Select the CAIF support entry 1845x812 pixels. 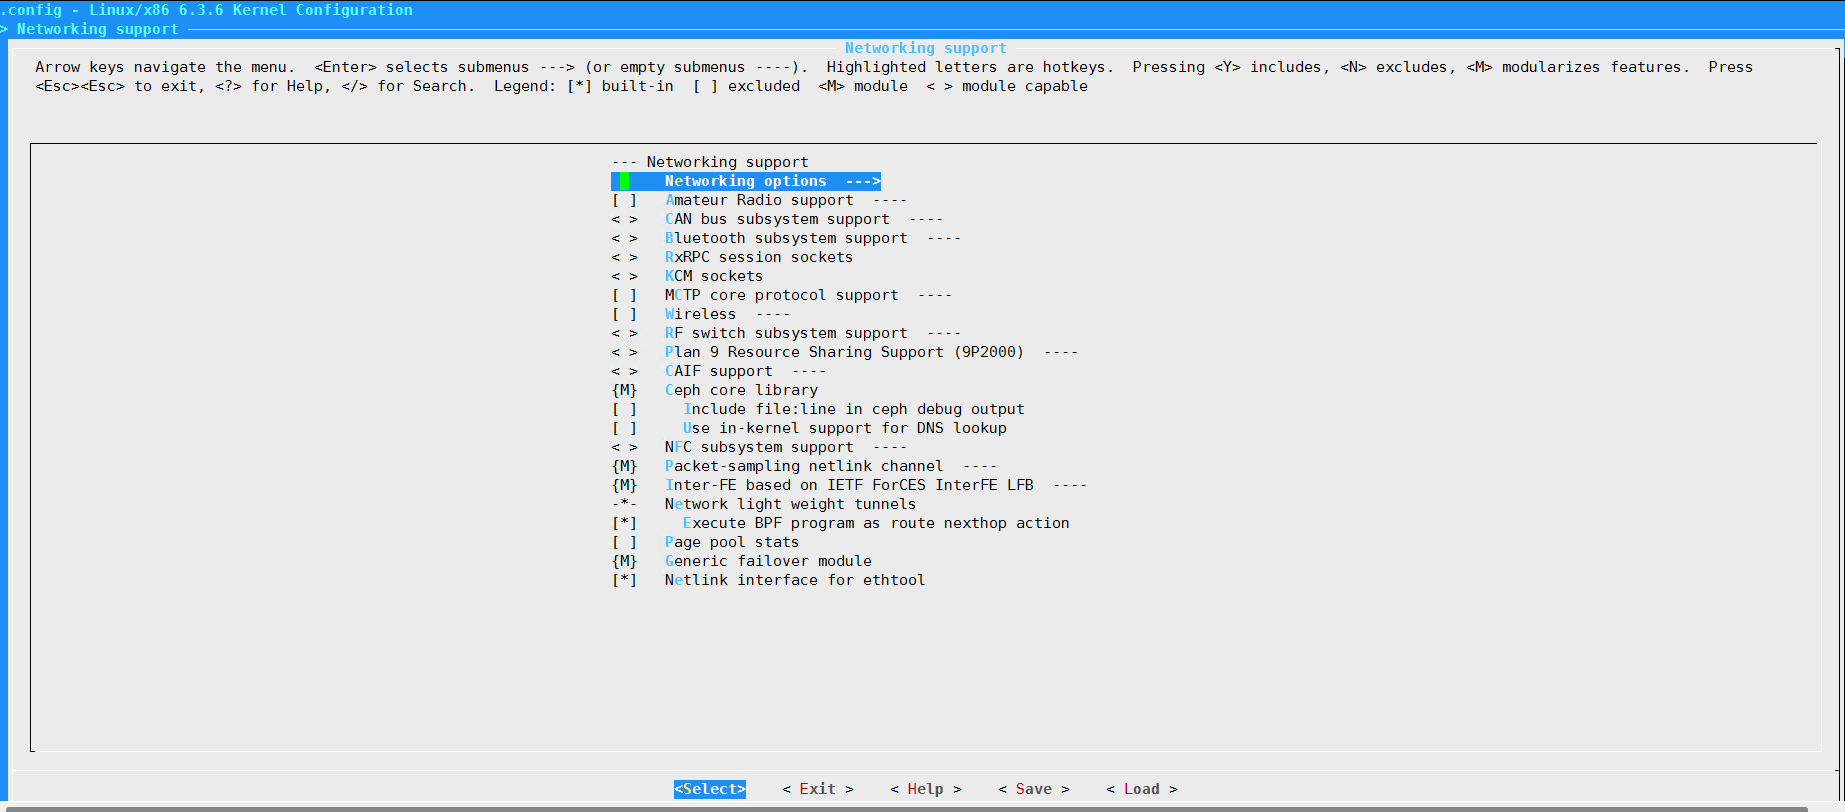718,371
